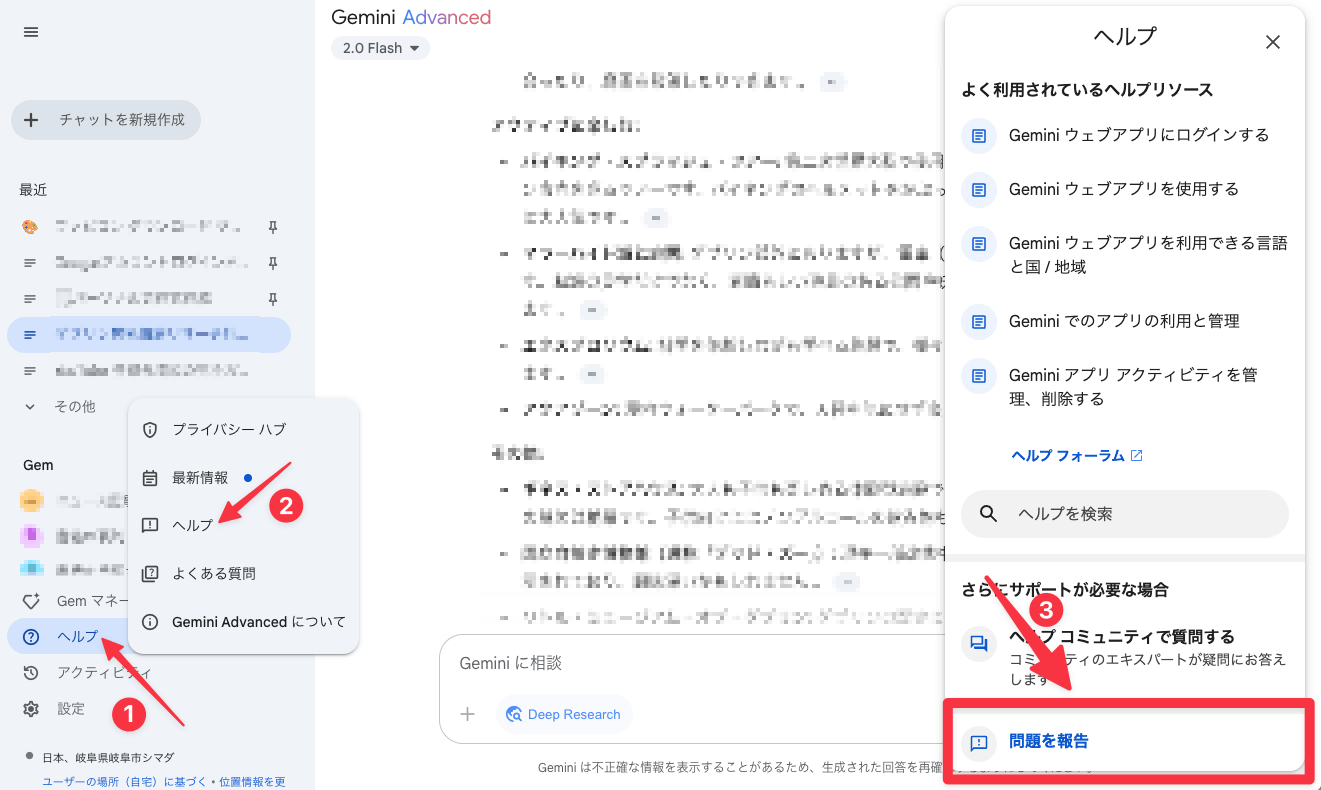Click the 問題を報告 feedback icon
The height and width of the screenshot is (790, 1321).
pyautogui.click(x=979, y=742)
